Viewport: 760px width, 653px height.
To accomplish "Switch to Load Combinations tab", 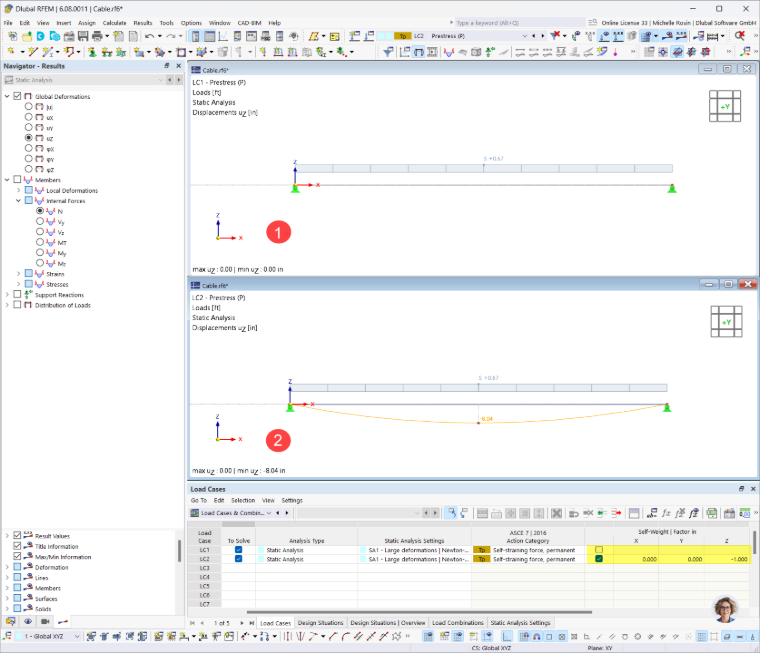I will click(x=458, y=622).
